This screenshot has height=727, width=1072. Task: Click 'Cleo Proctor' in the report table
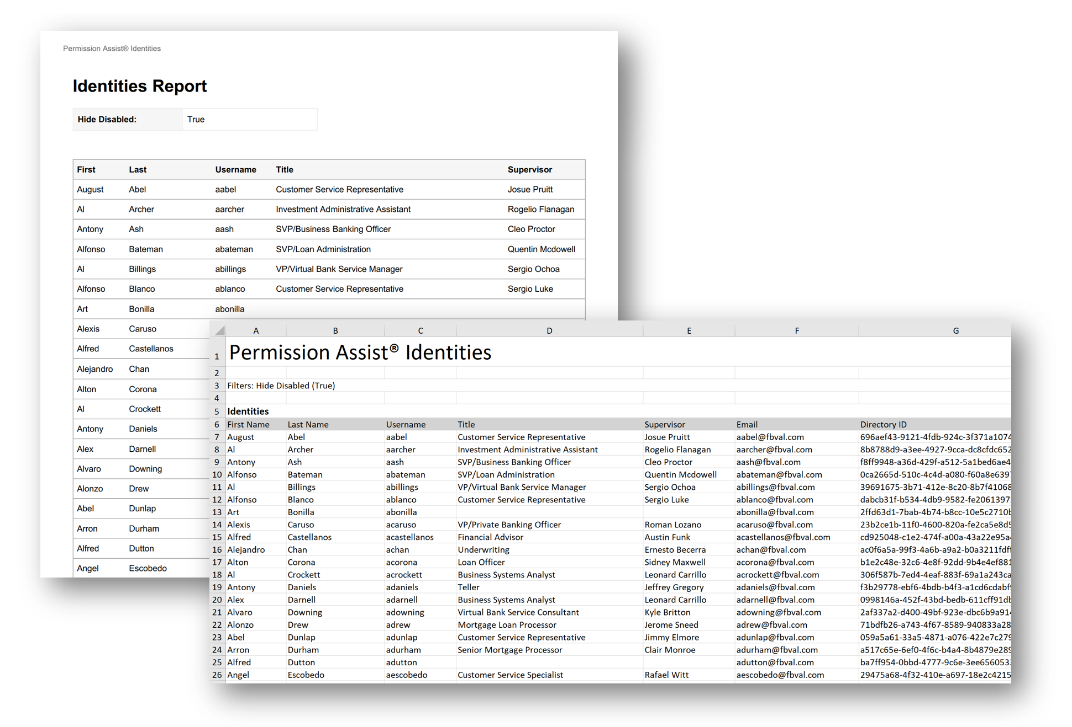[x=531, y=229]
